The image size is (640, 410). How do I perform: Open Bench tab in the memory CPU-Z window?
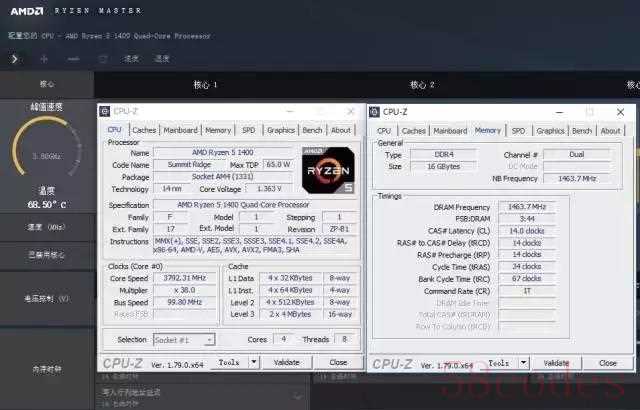click(x=582, y=131)
